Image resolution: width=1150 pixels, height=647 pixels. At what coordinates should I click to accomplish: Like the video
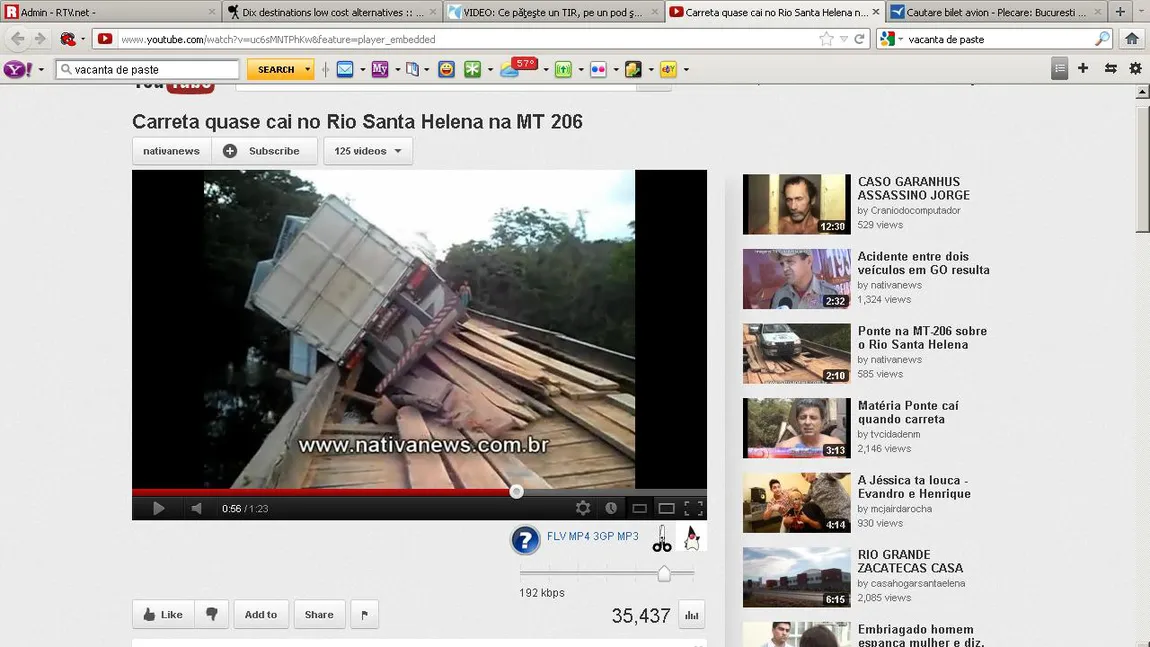[x=163, y=615]
